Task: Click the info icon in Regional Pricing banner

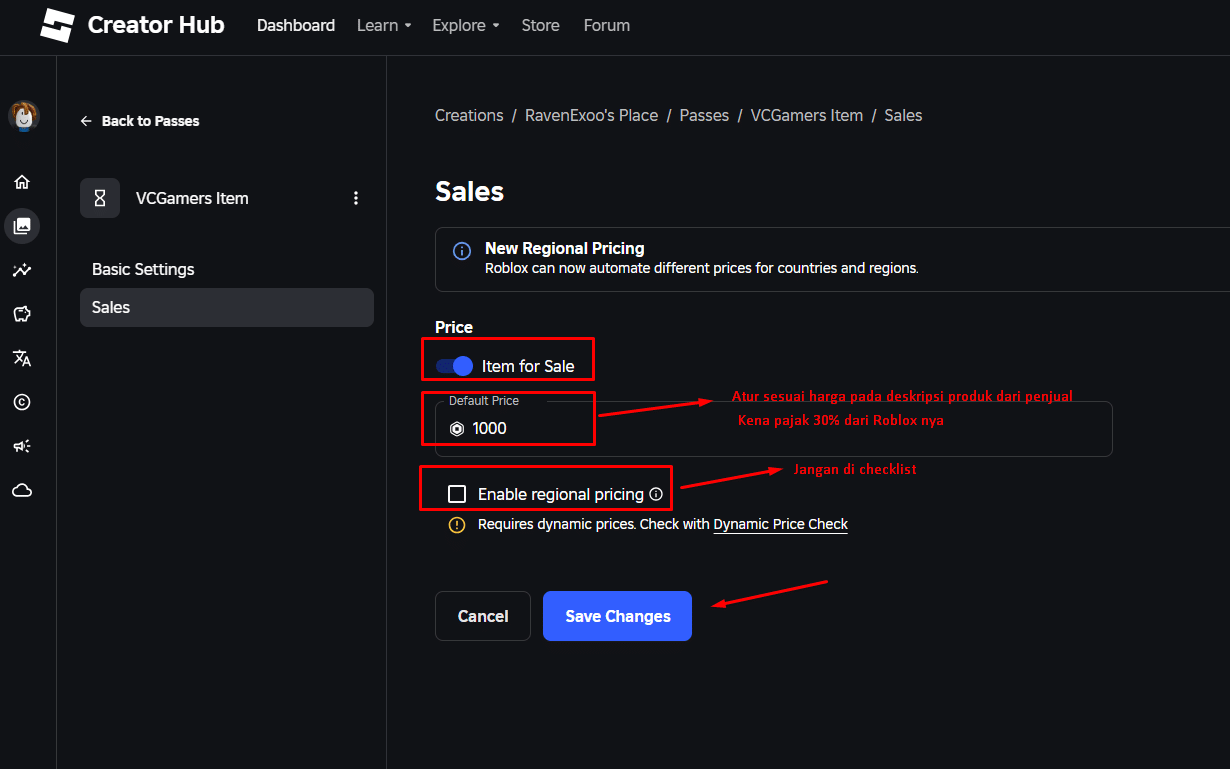Action: coord(462,251)
